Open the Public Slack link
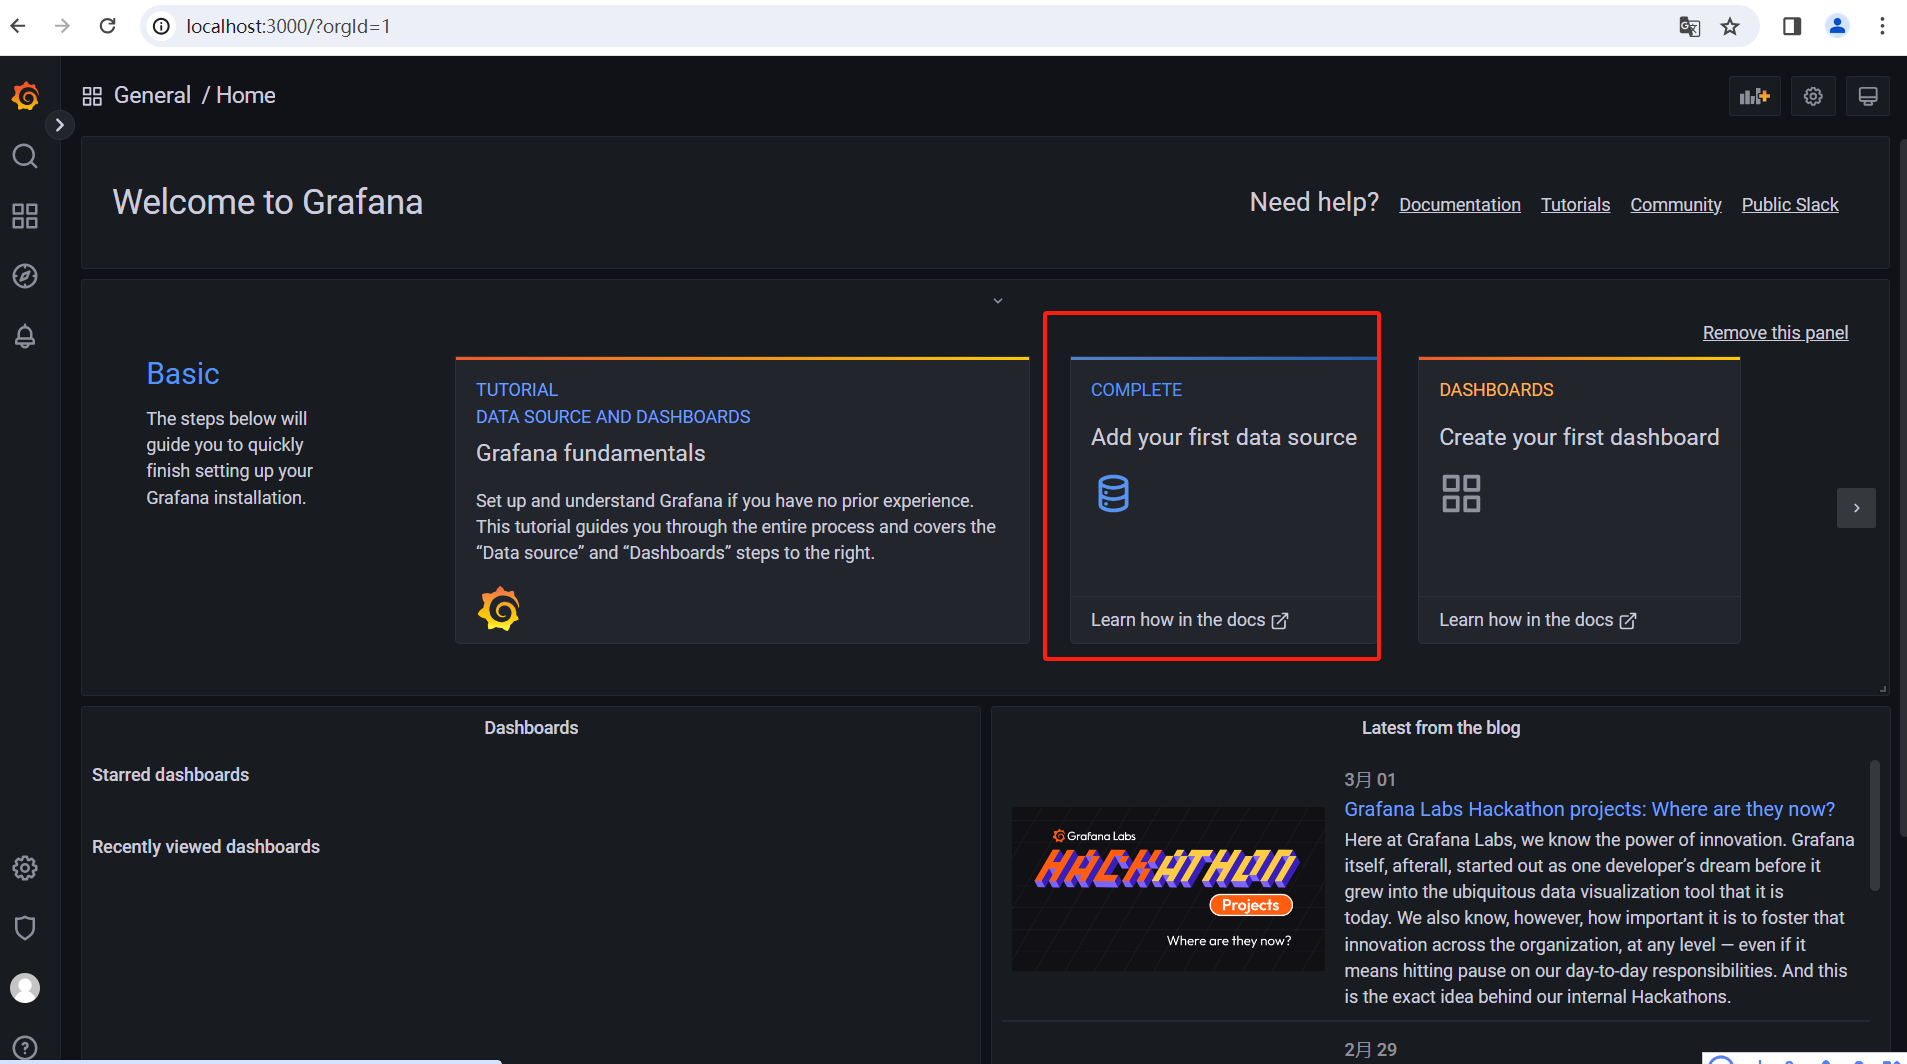1907x1064 pixels. [1789, 204]
